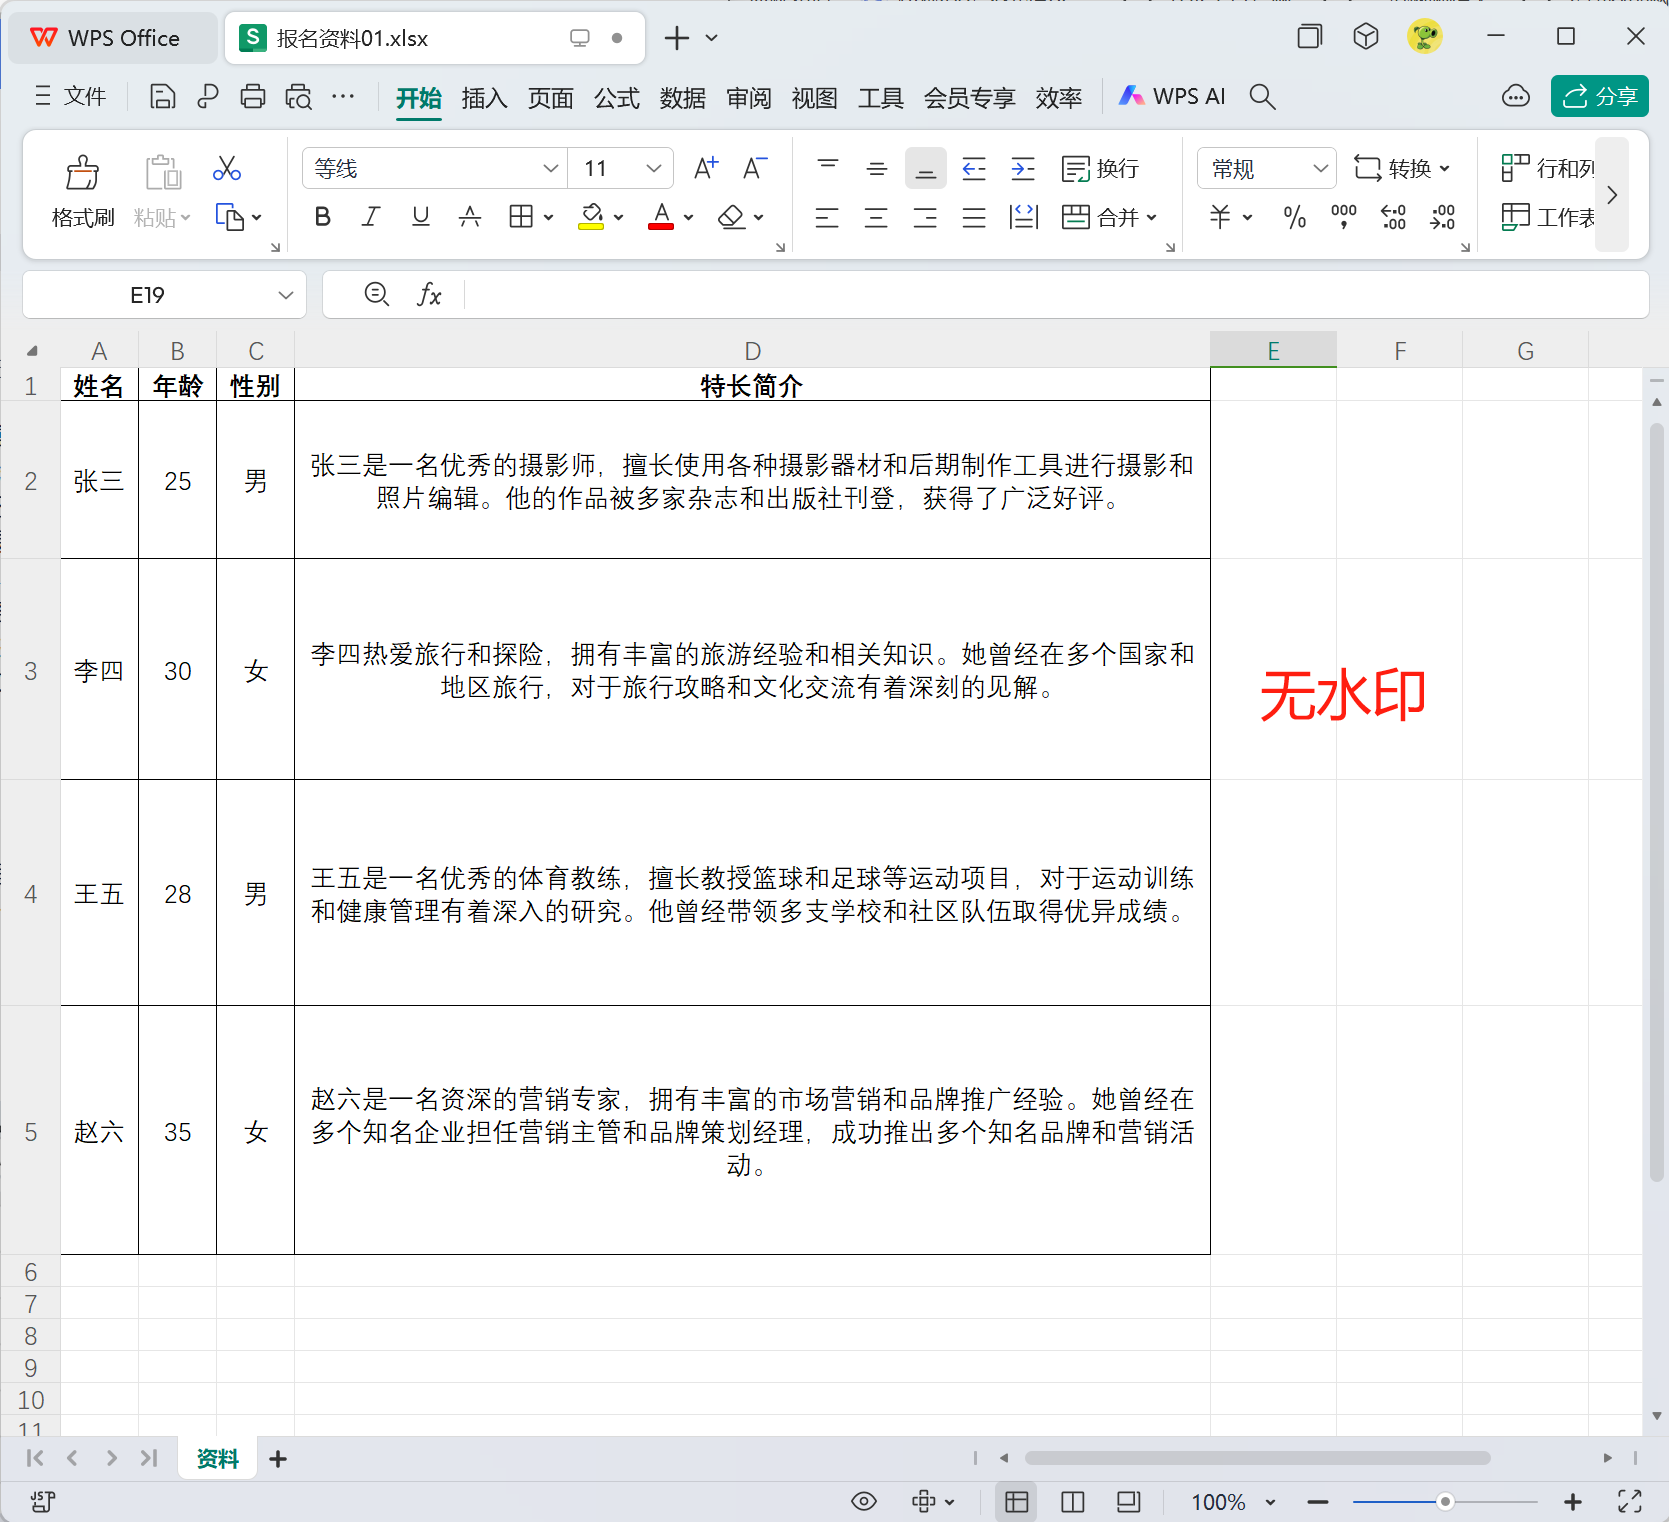Toggle underline formatting
Image resolution: width=1669 pixels, height=1522 pixels.
[420, 216]
